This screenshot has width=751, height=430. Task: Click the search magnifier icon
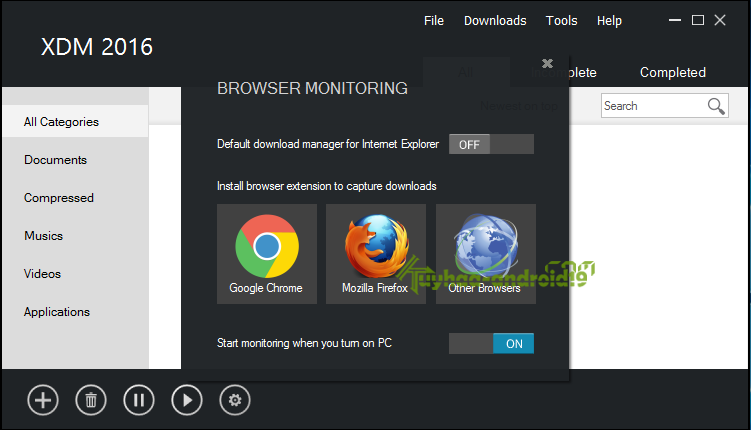716,106
